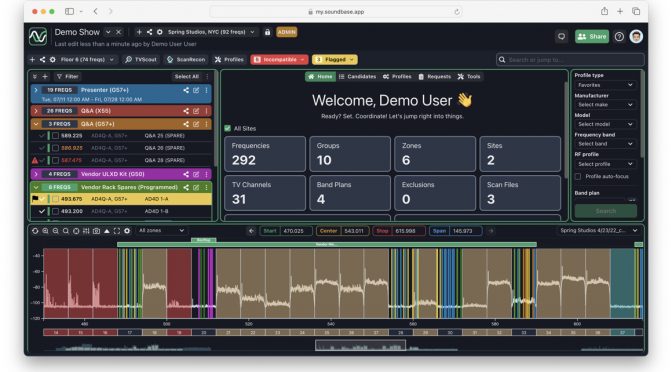The height and width of the screenshot is (372, 672).
Task: Open Spring Studios site settings gear
Action: [x=159, y=32]
